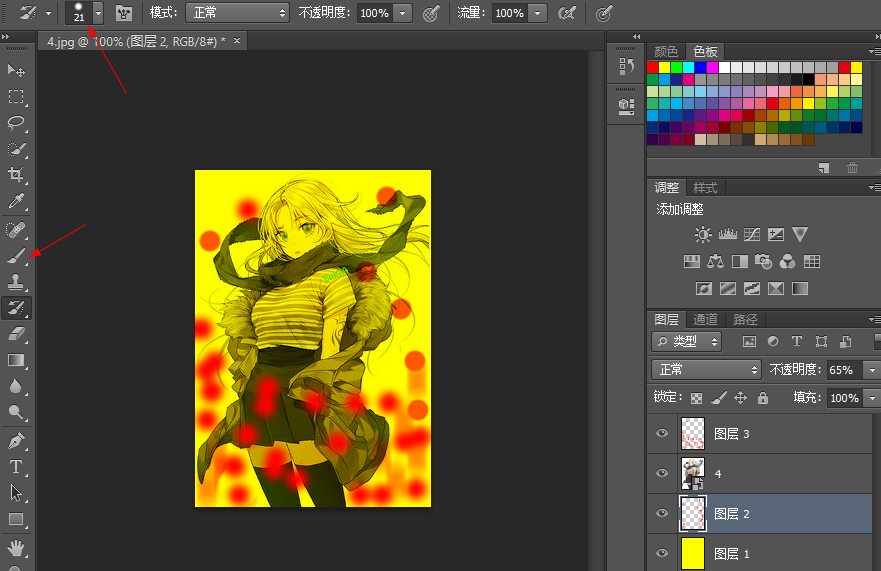Viewport: 881px width, 571px height.
Task: Open the 3D panel icon
Action: pos(626,106)
